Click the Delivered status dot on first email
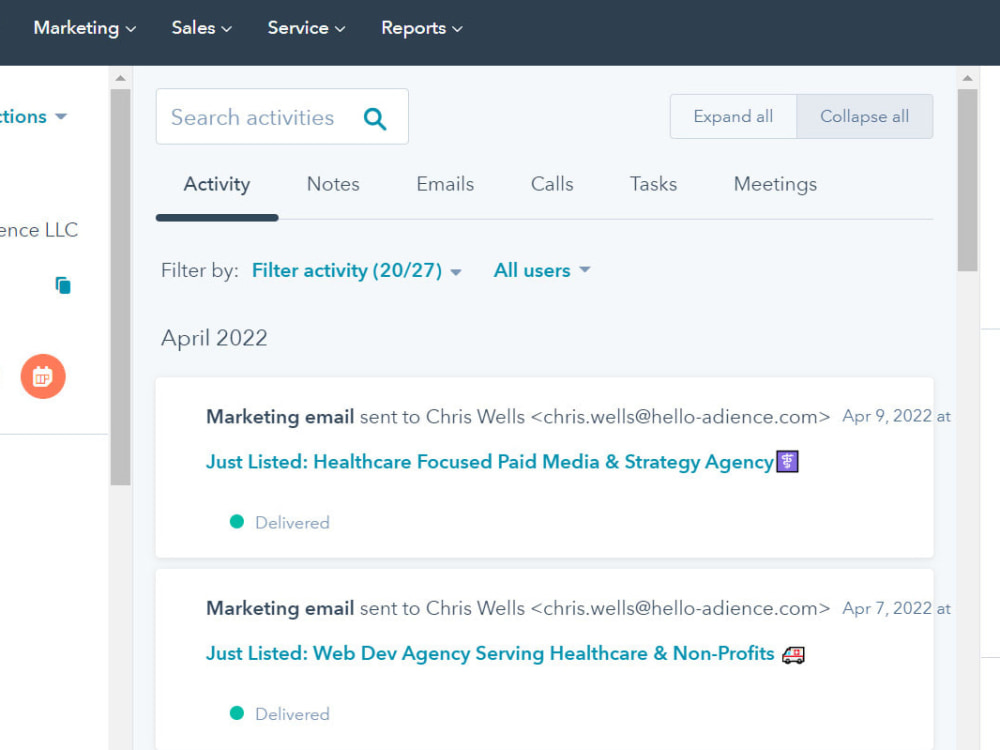Image resolution: width=1000 pixels, height=750 pixels. [x=236, y=522]
